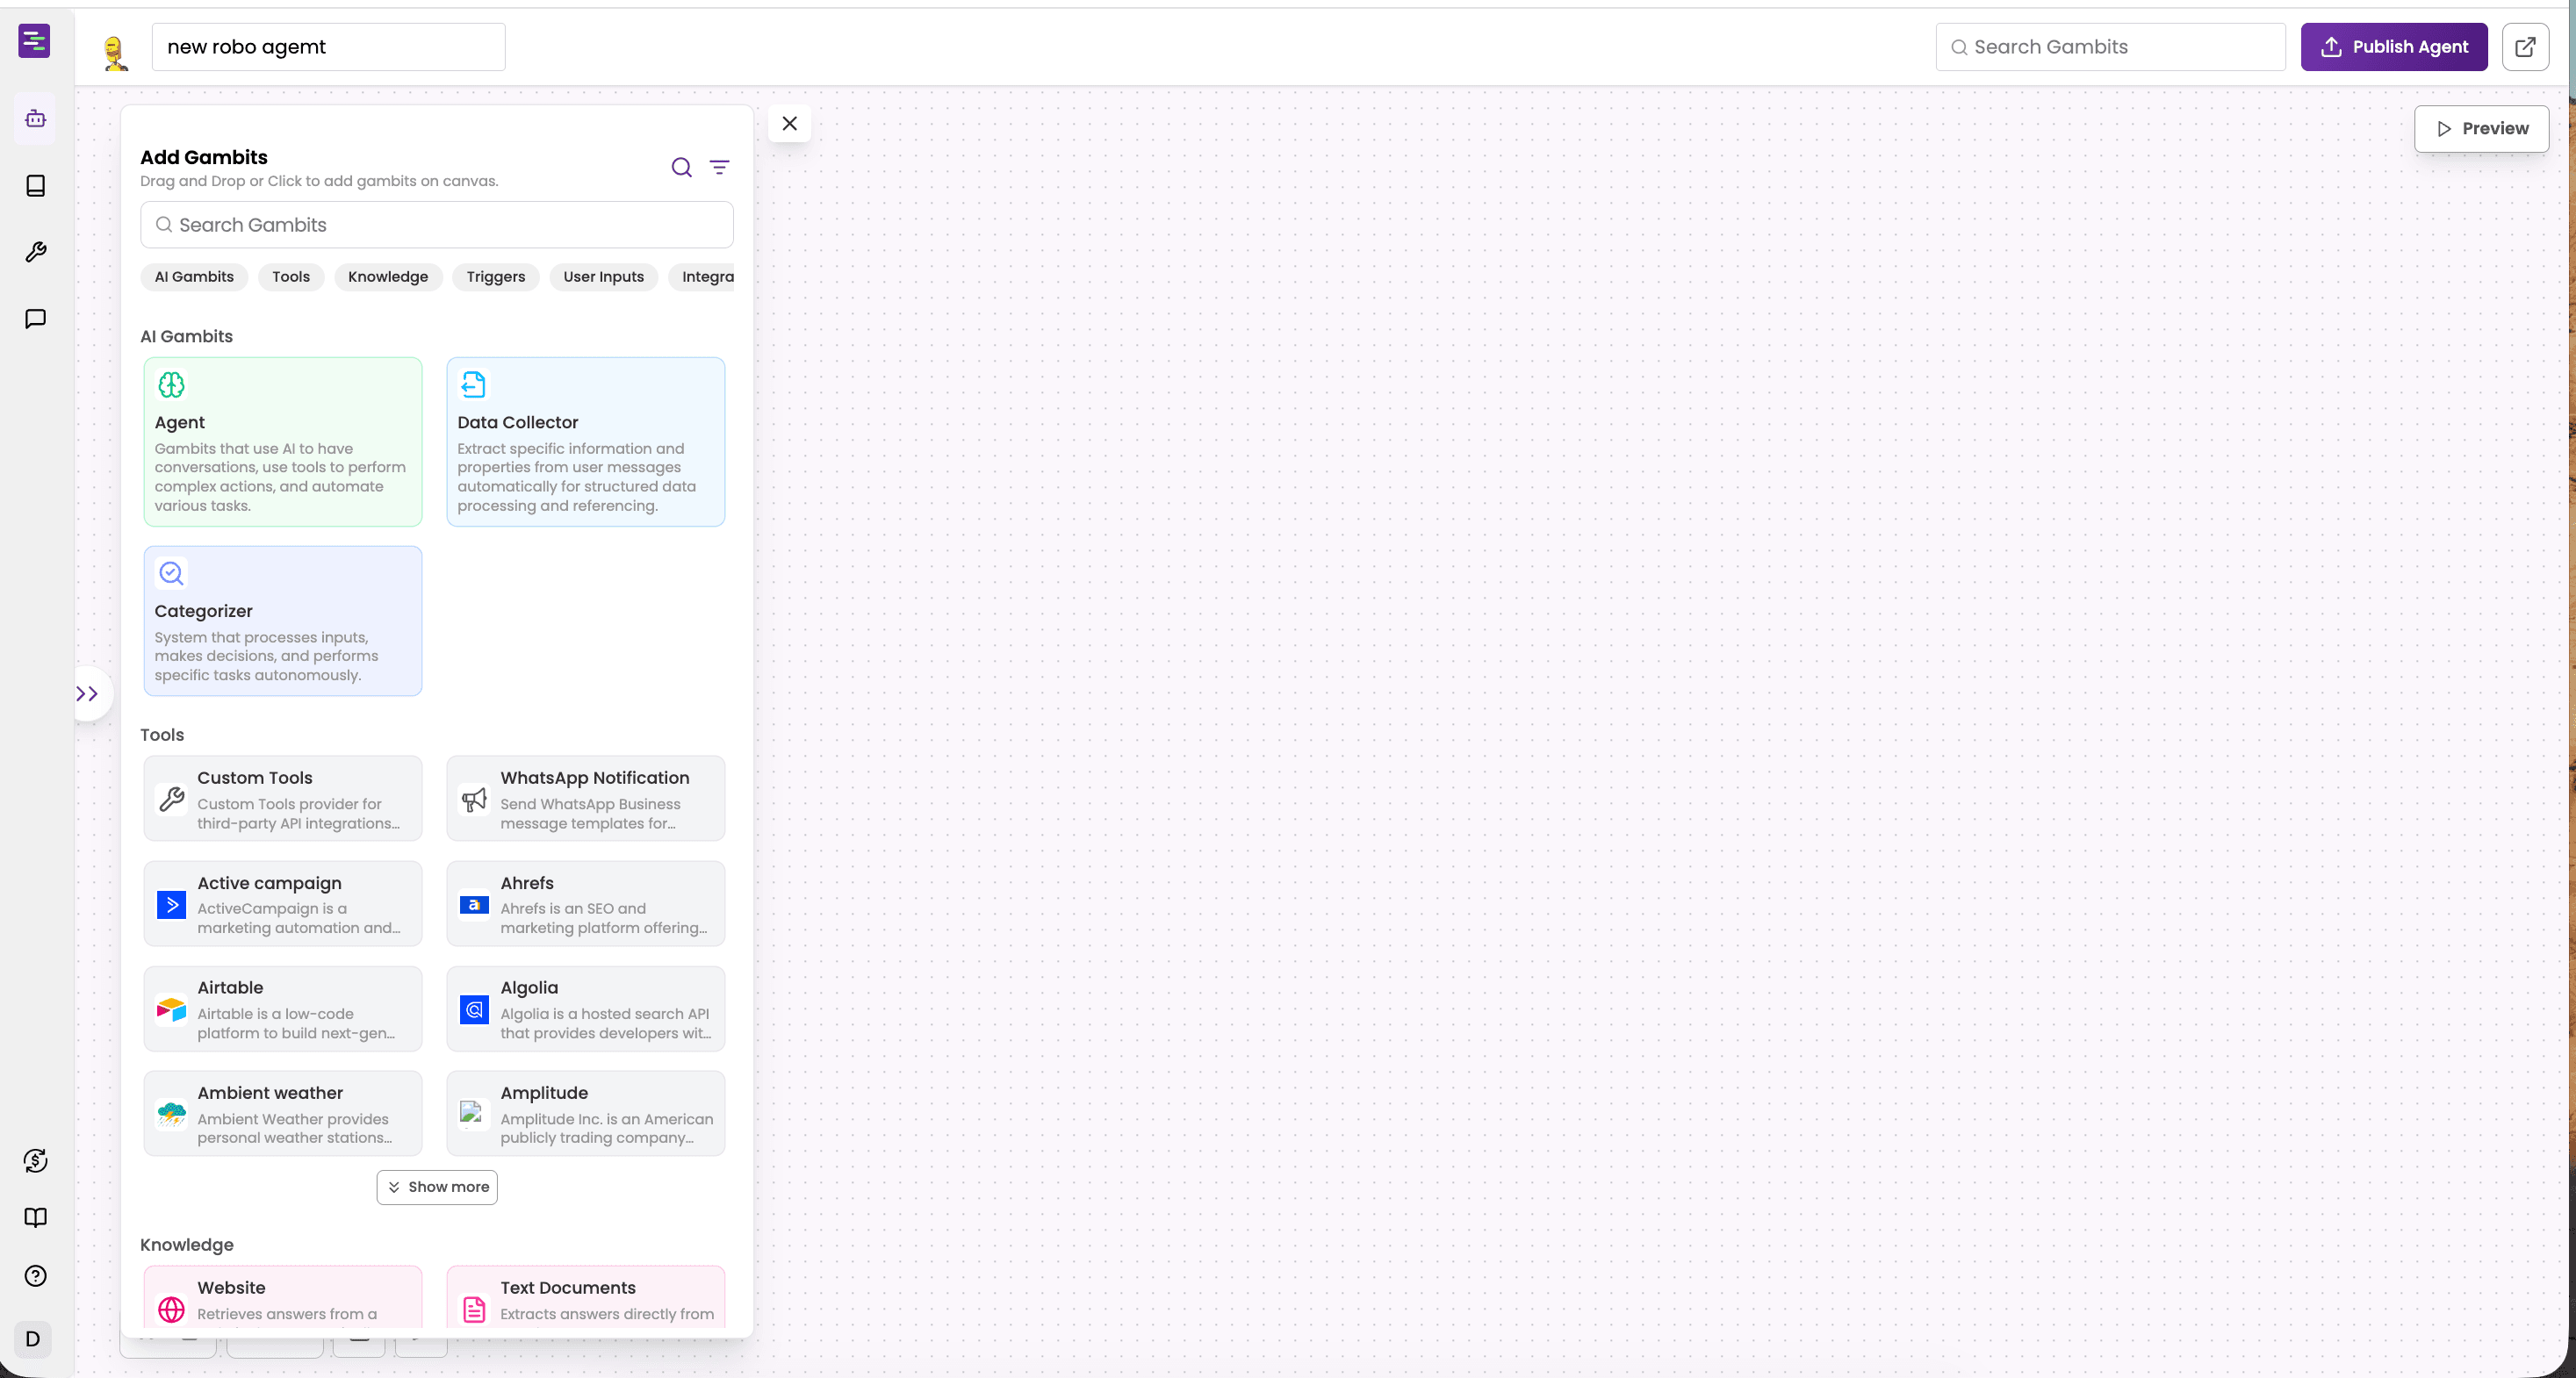The height and width of the screenshot is (1378, 2576).
Task: Open the Preview button
Action: coord(2482,129)
